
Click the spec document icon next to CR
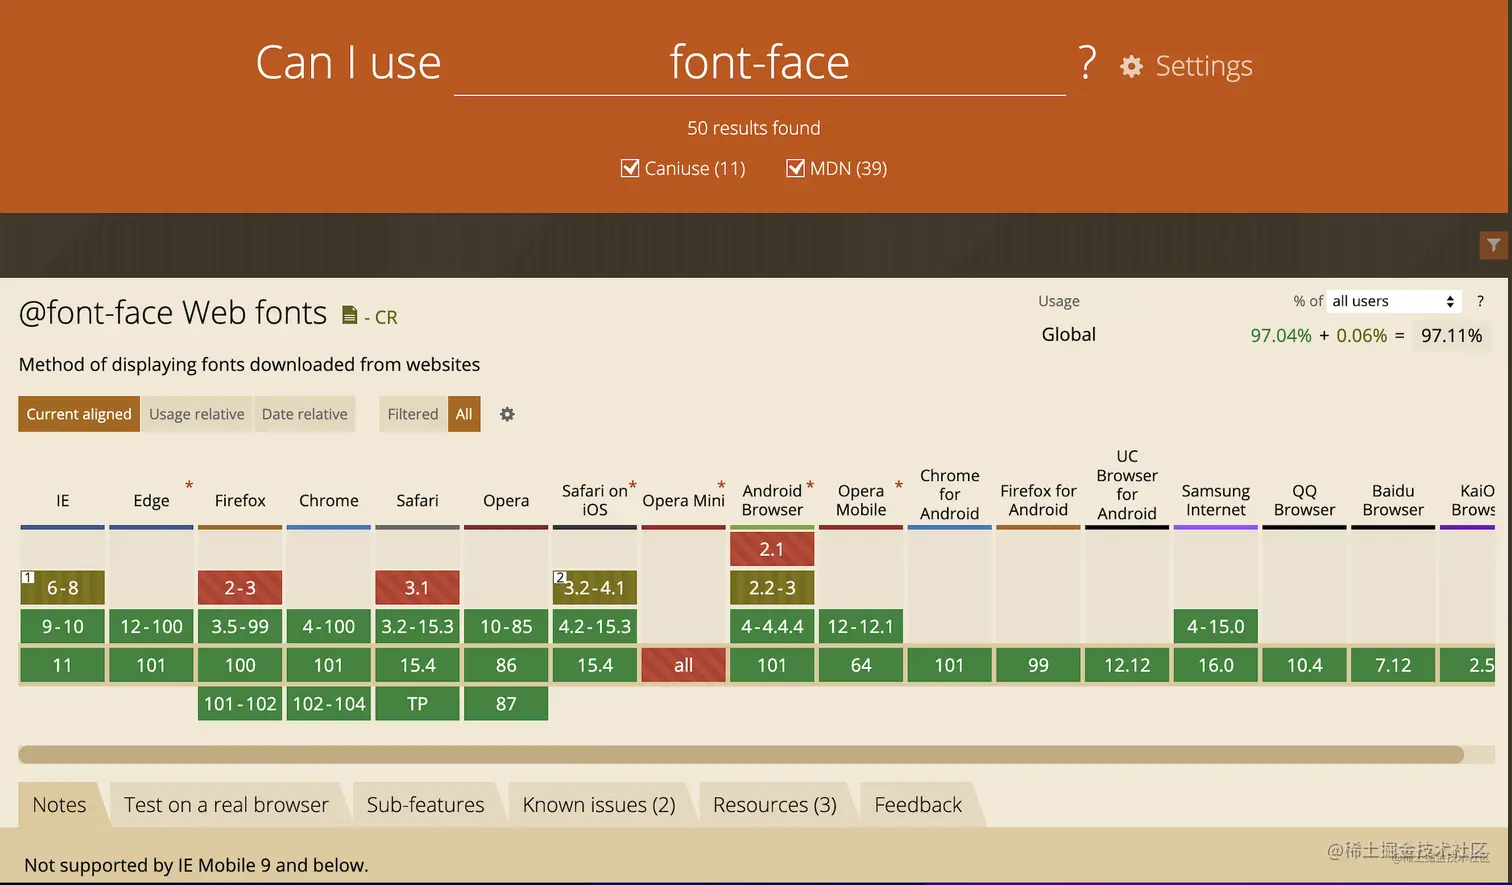pyautogui.click(x=349, y=315)
